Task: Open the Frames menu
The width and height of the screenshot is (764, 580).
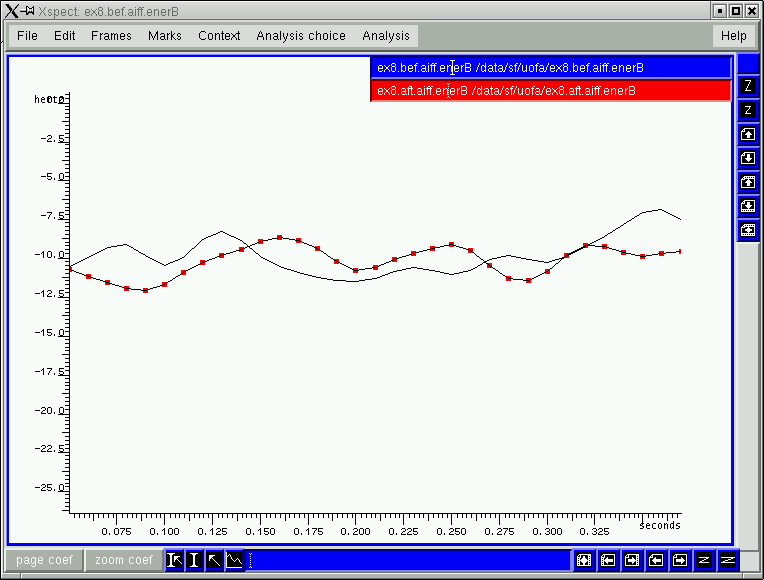Action: tap(111, 36)
